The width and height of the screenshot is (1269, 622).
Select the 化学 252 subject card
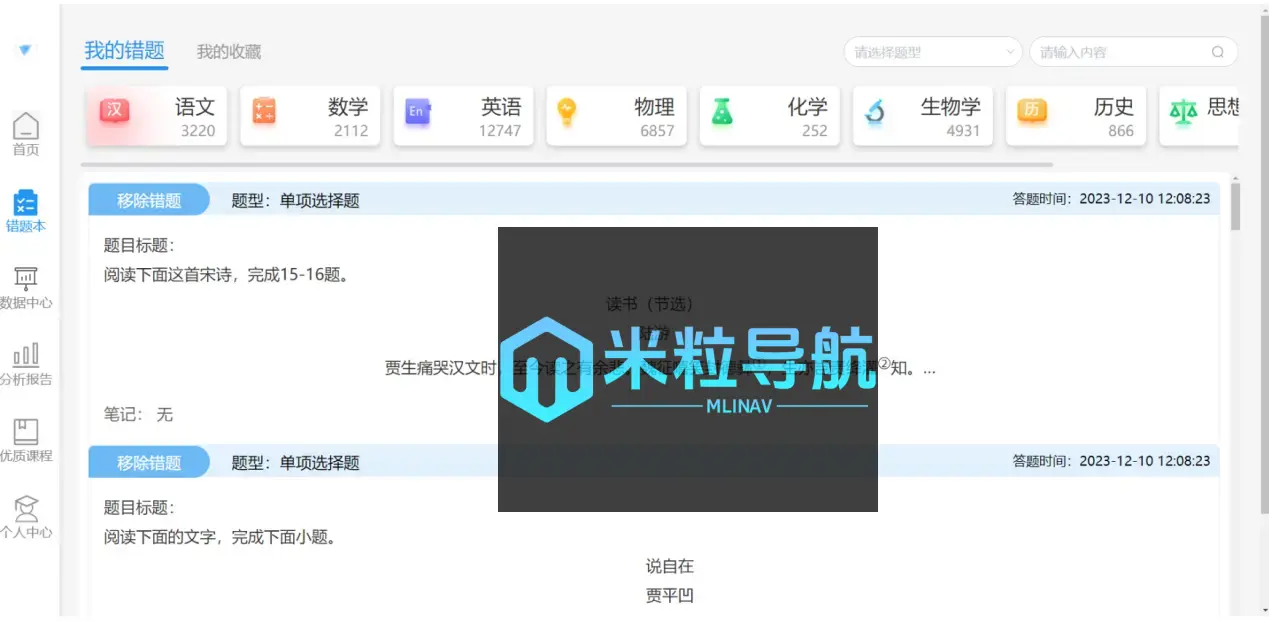(769, 116)
